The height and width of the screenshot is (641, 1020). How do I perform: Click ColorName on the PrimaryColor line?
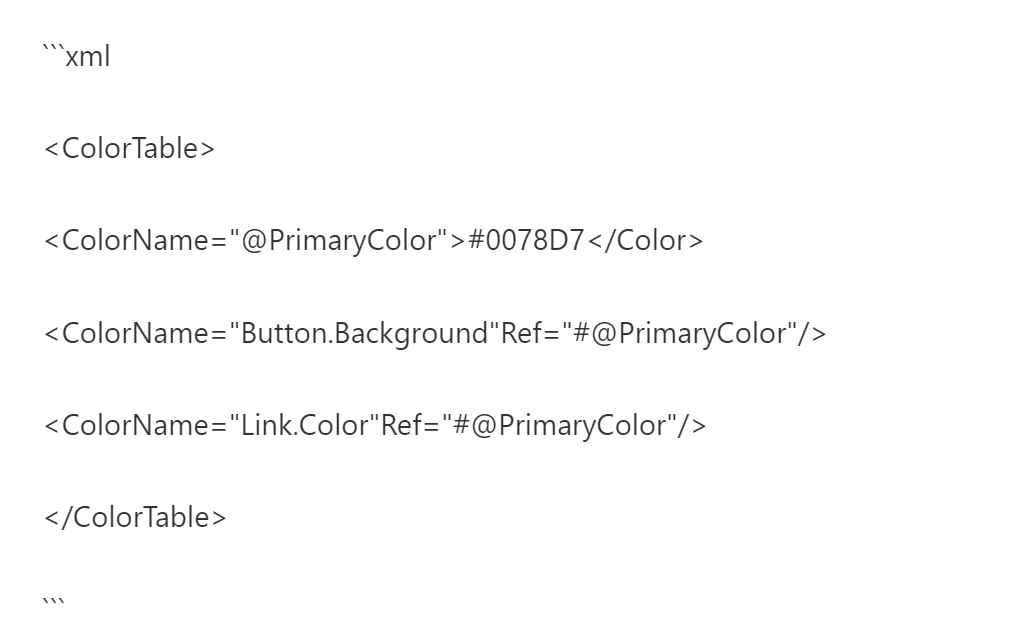(135, 241)
